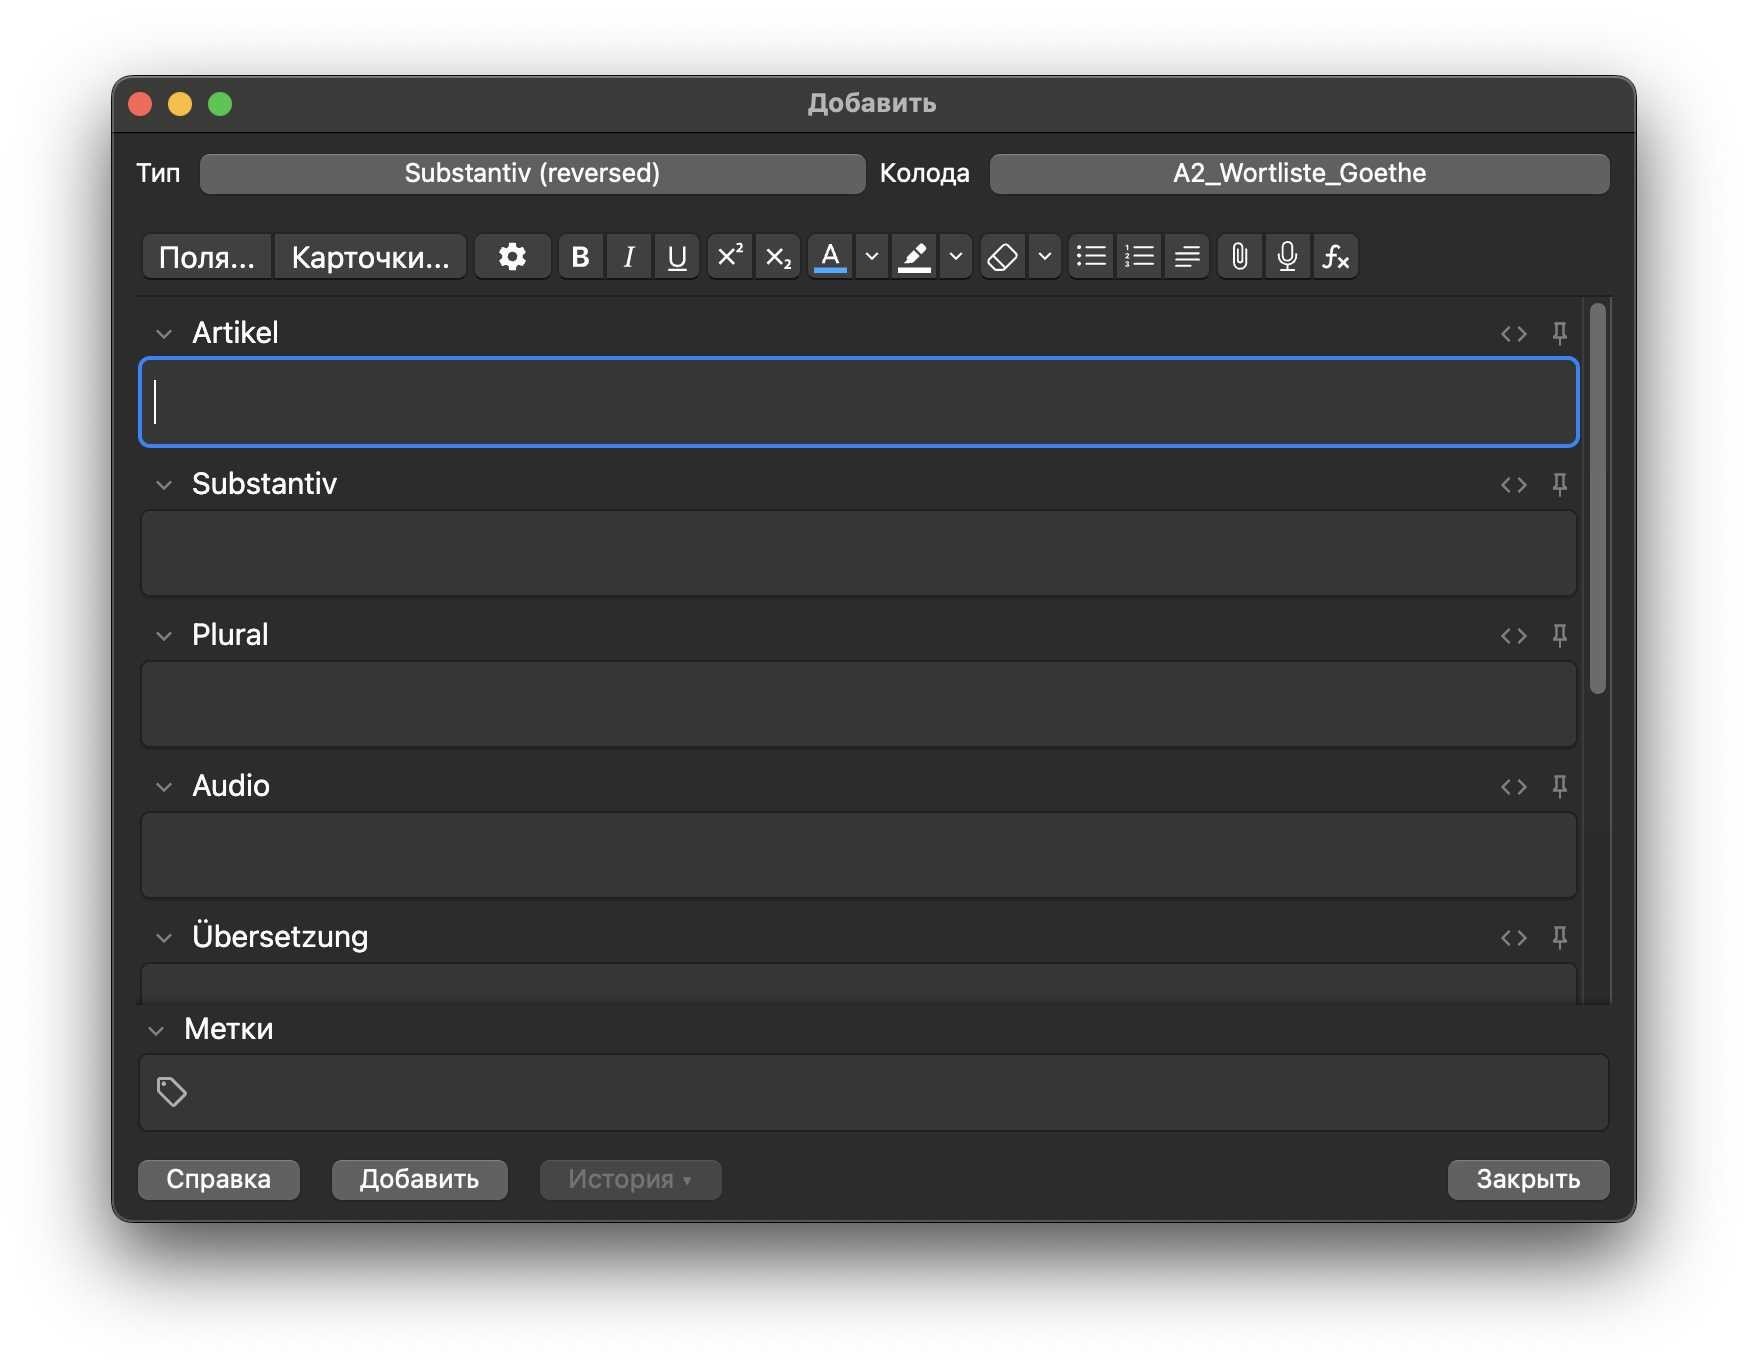Screen dimensions: 1748x1370
Task: Open equations fx menu
Action: tap(1336, 257)
